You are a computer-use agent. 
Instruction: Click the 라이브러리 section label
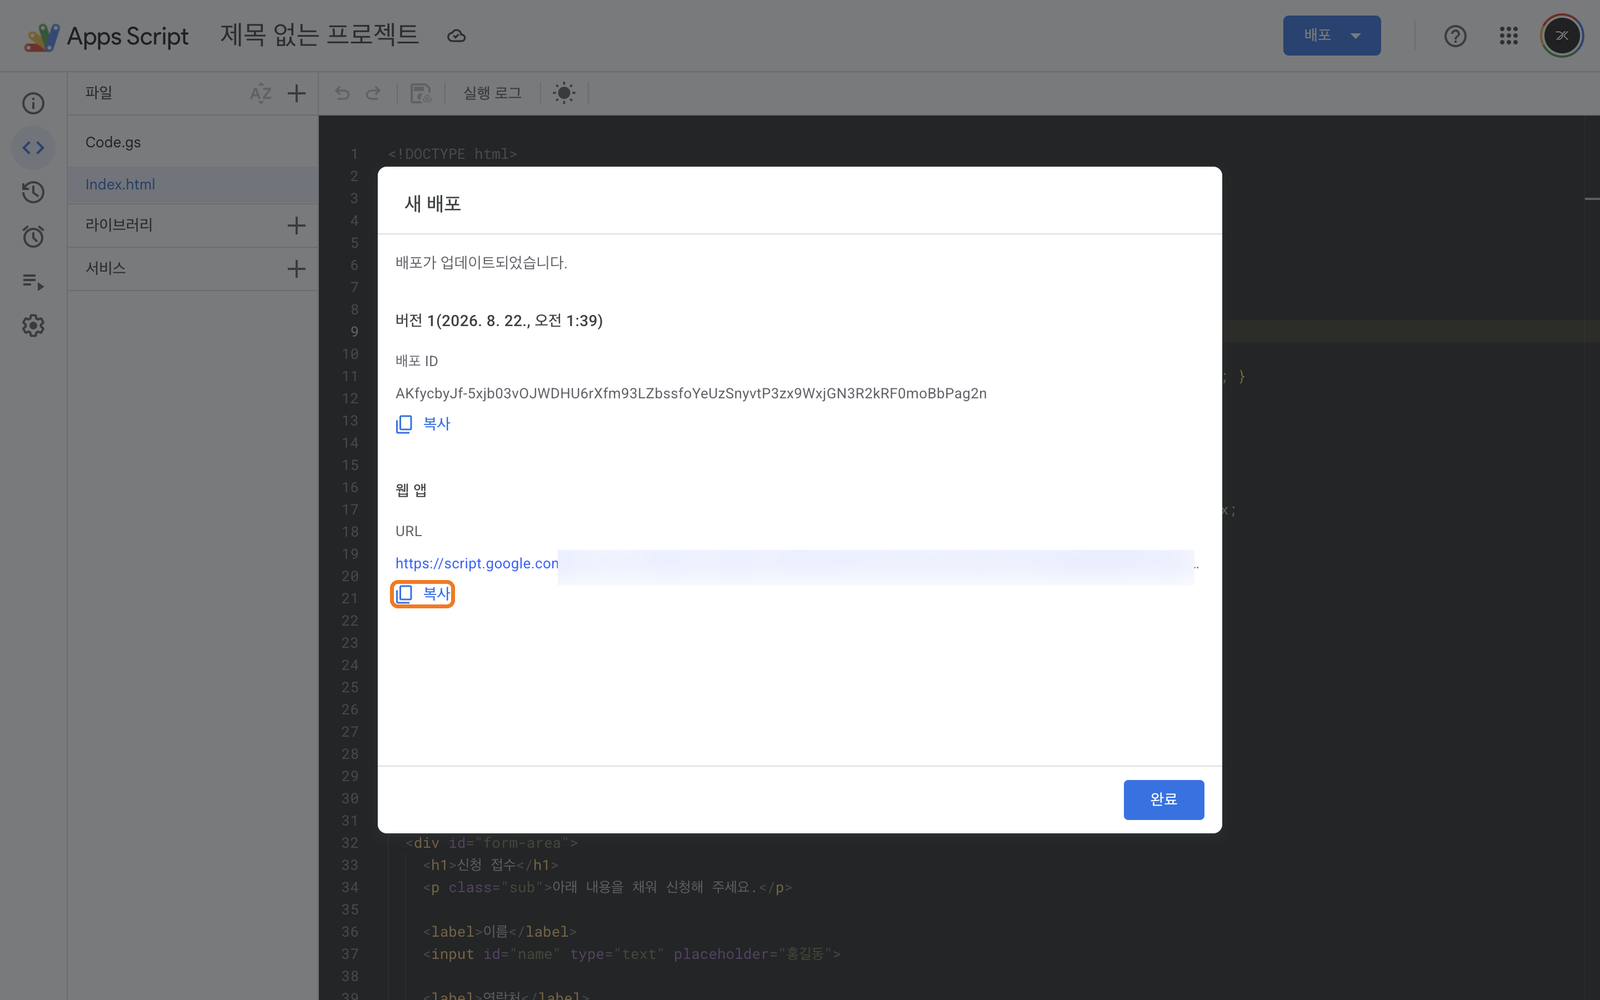tap(119, 225)
